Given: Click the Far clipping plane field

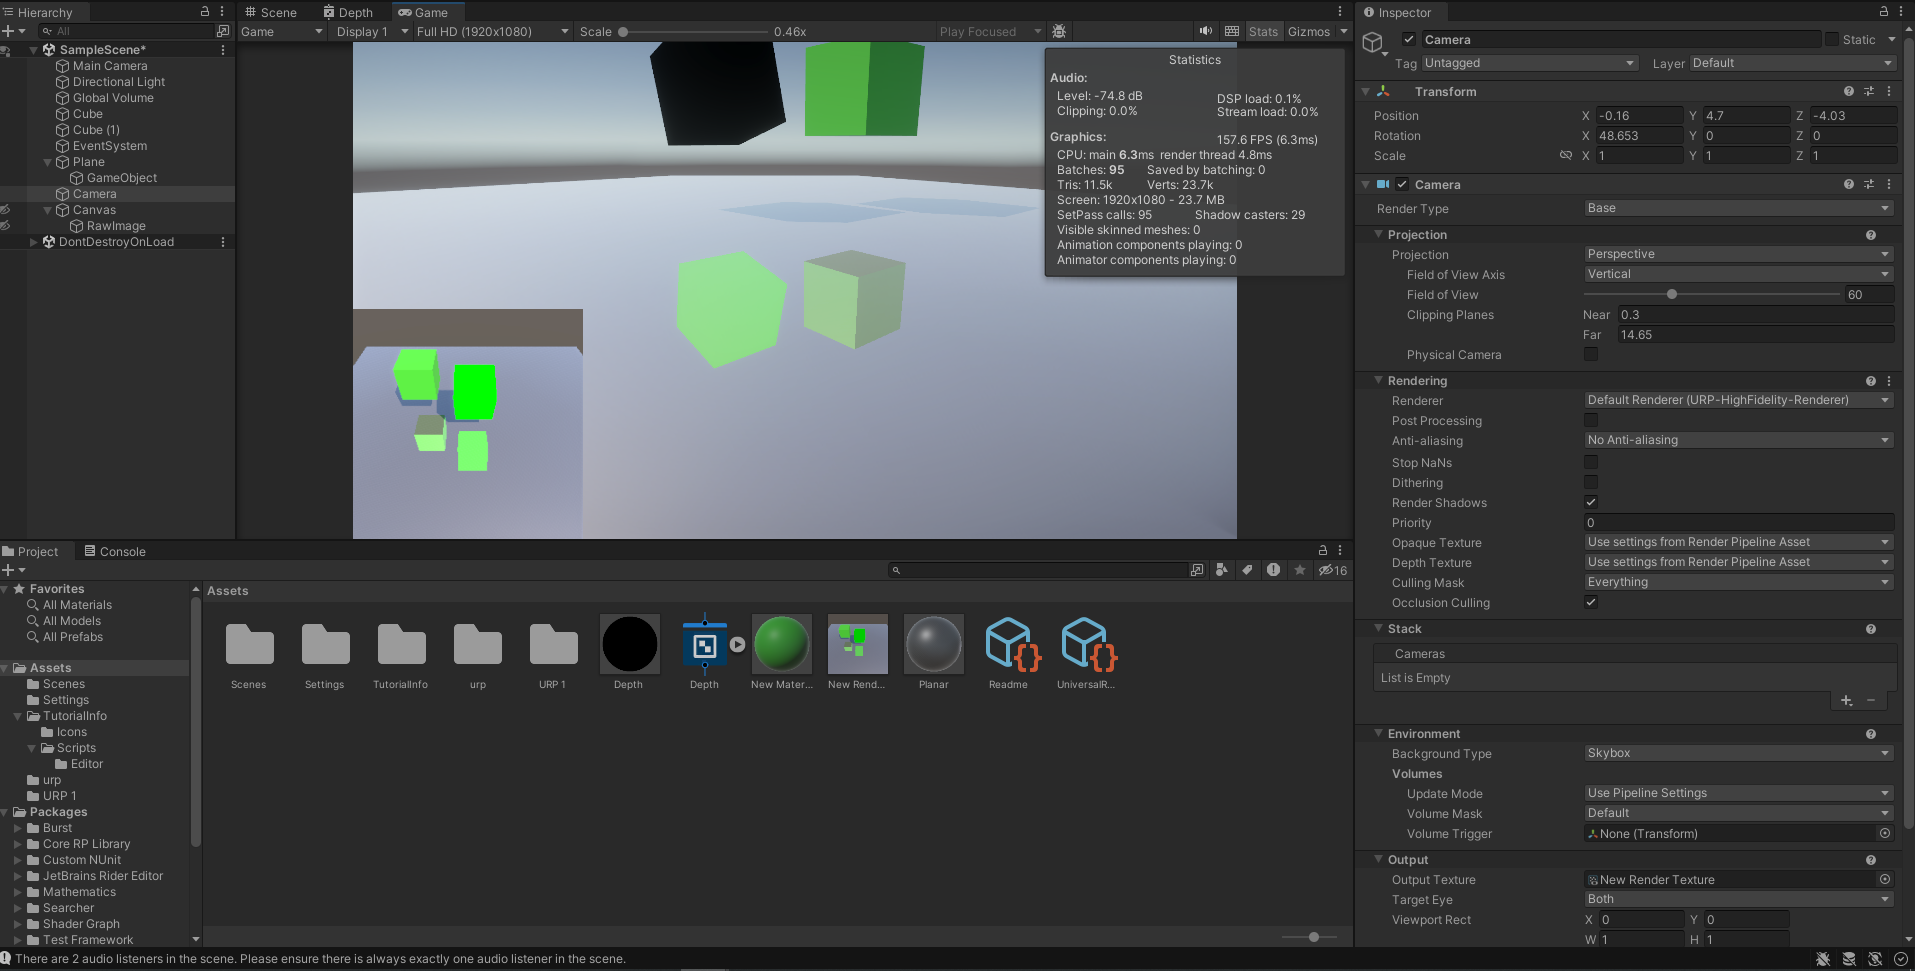Looking at the screenshot, I should 1755,335.
